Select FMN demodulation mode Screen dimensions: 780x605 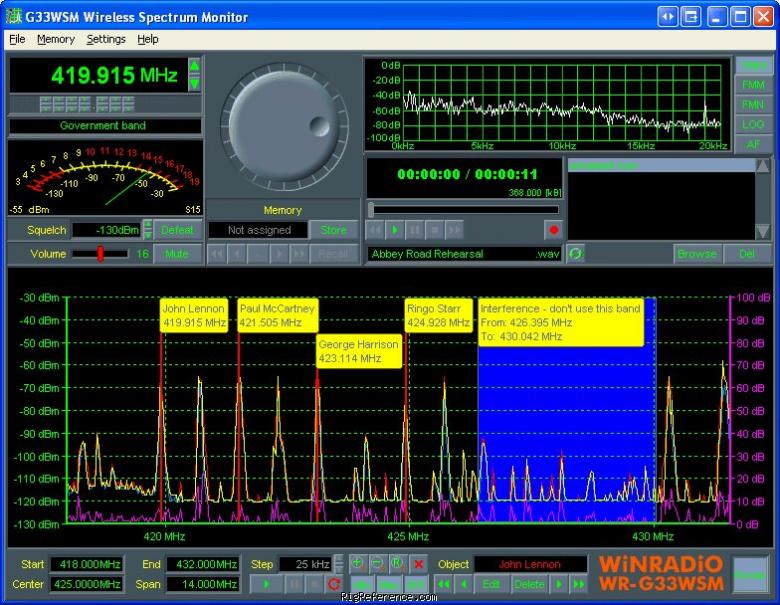pyautogui.click(x=753, y=104)
